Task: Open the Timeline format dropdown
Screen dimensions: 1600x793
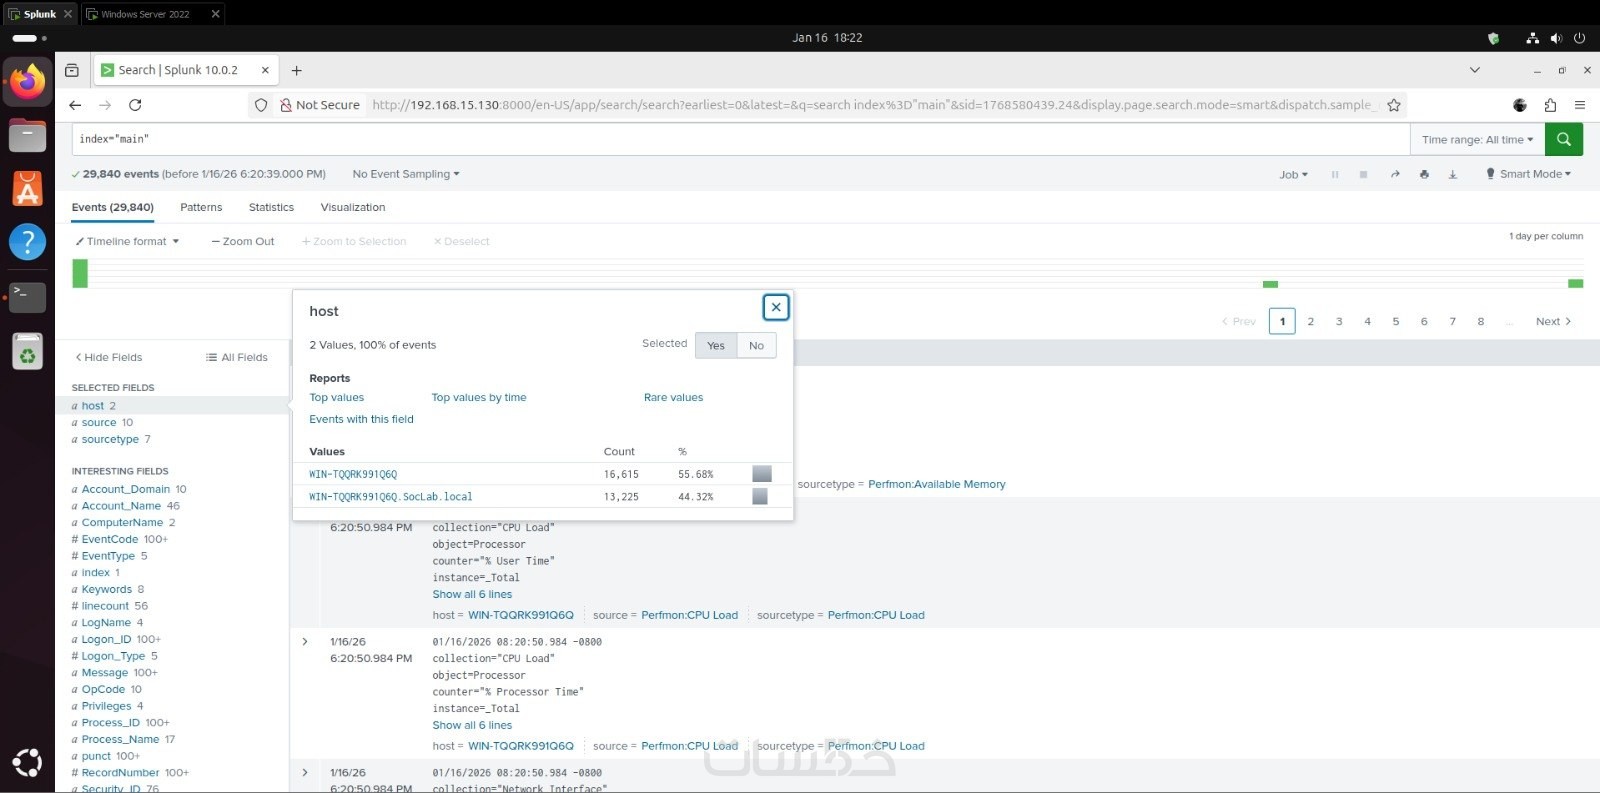Action: point(127,241)
